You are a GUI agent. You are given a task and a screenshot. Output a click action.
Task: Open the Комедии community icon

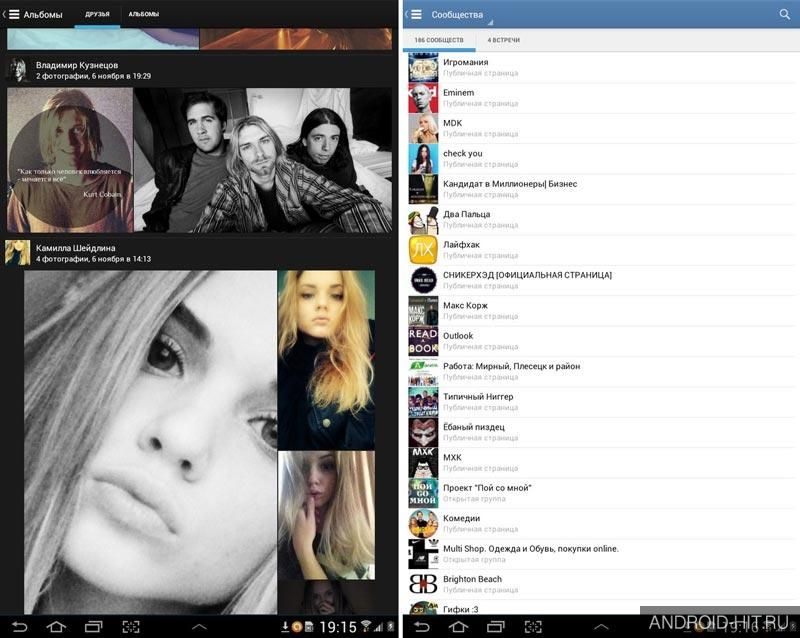(x=423, y=524)
